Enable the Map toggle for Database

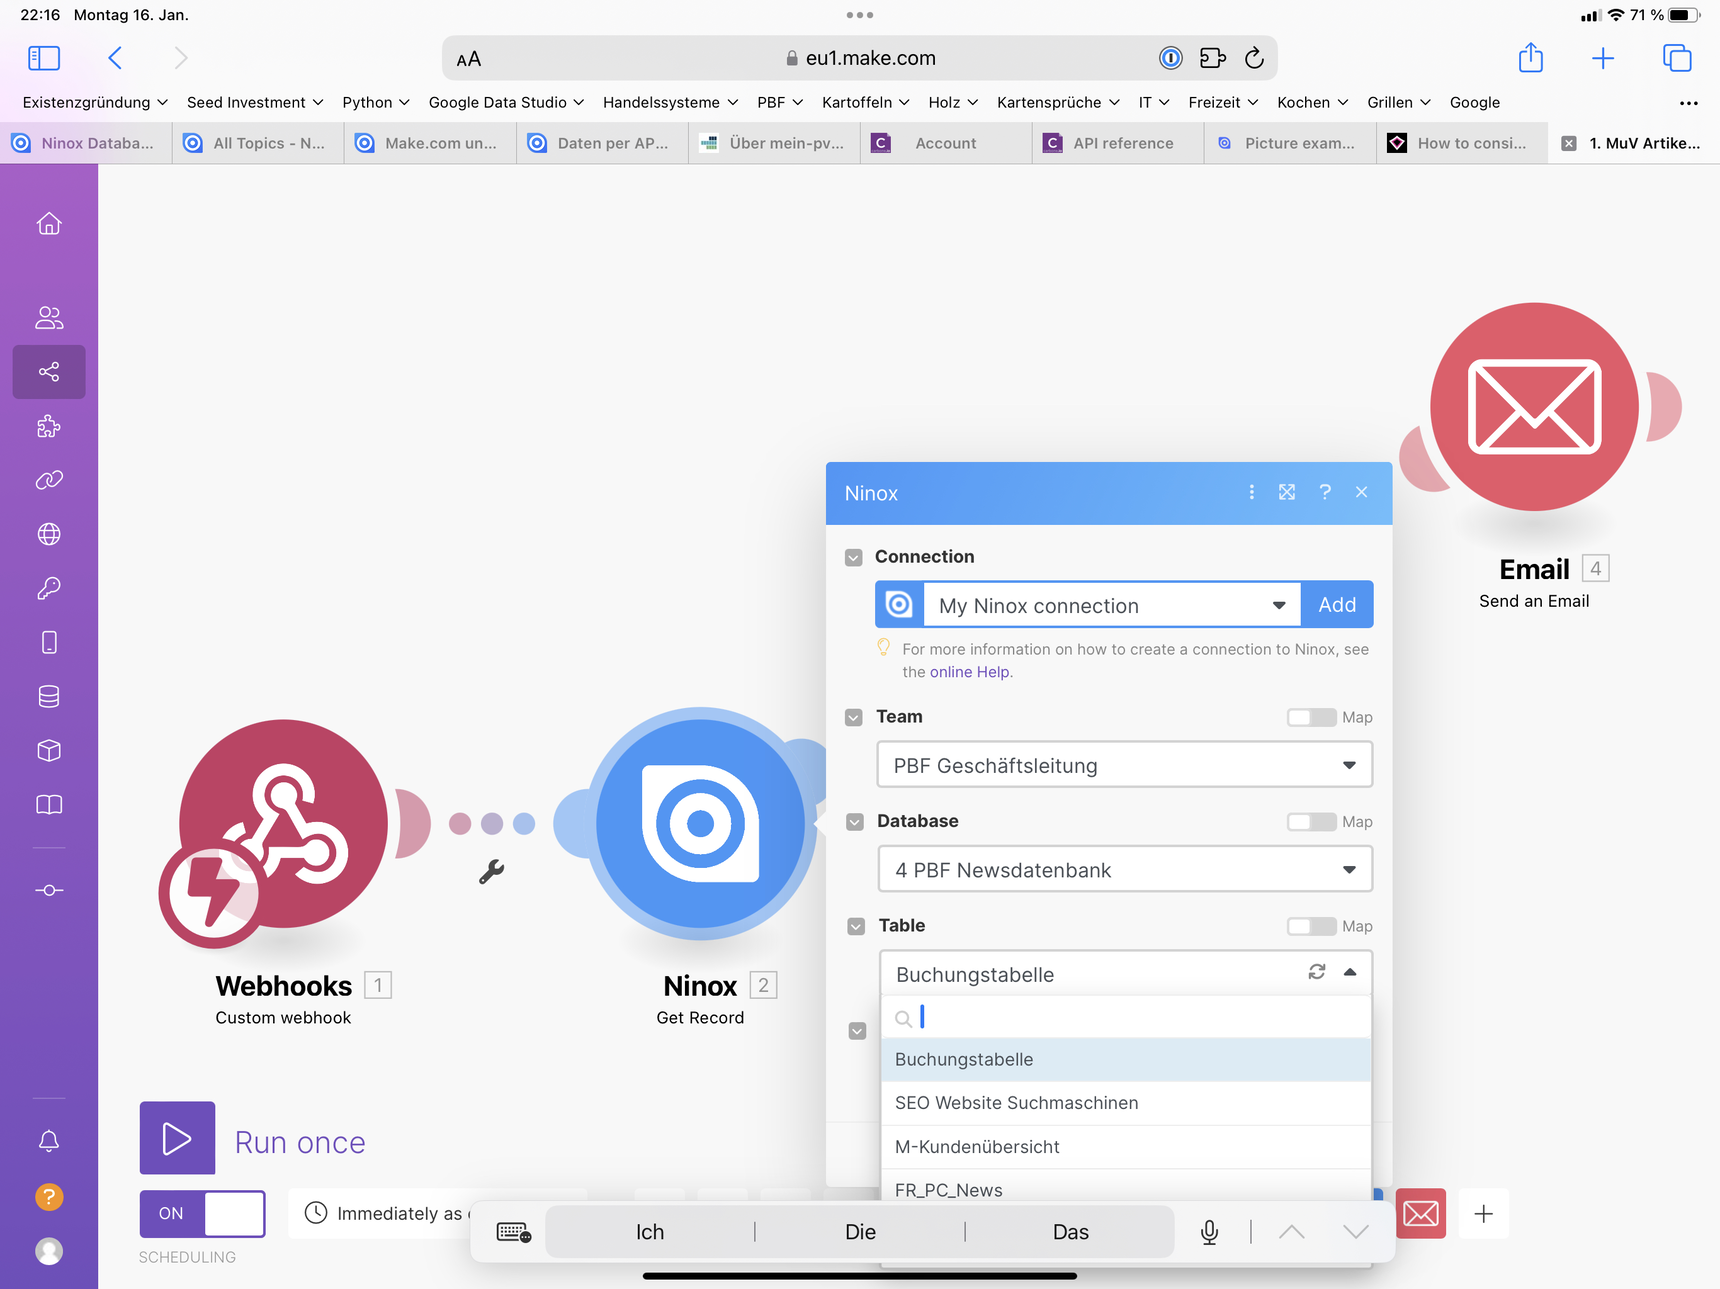1312,822
